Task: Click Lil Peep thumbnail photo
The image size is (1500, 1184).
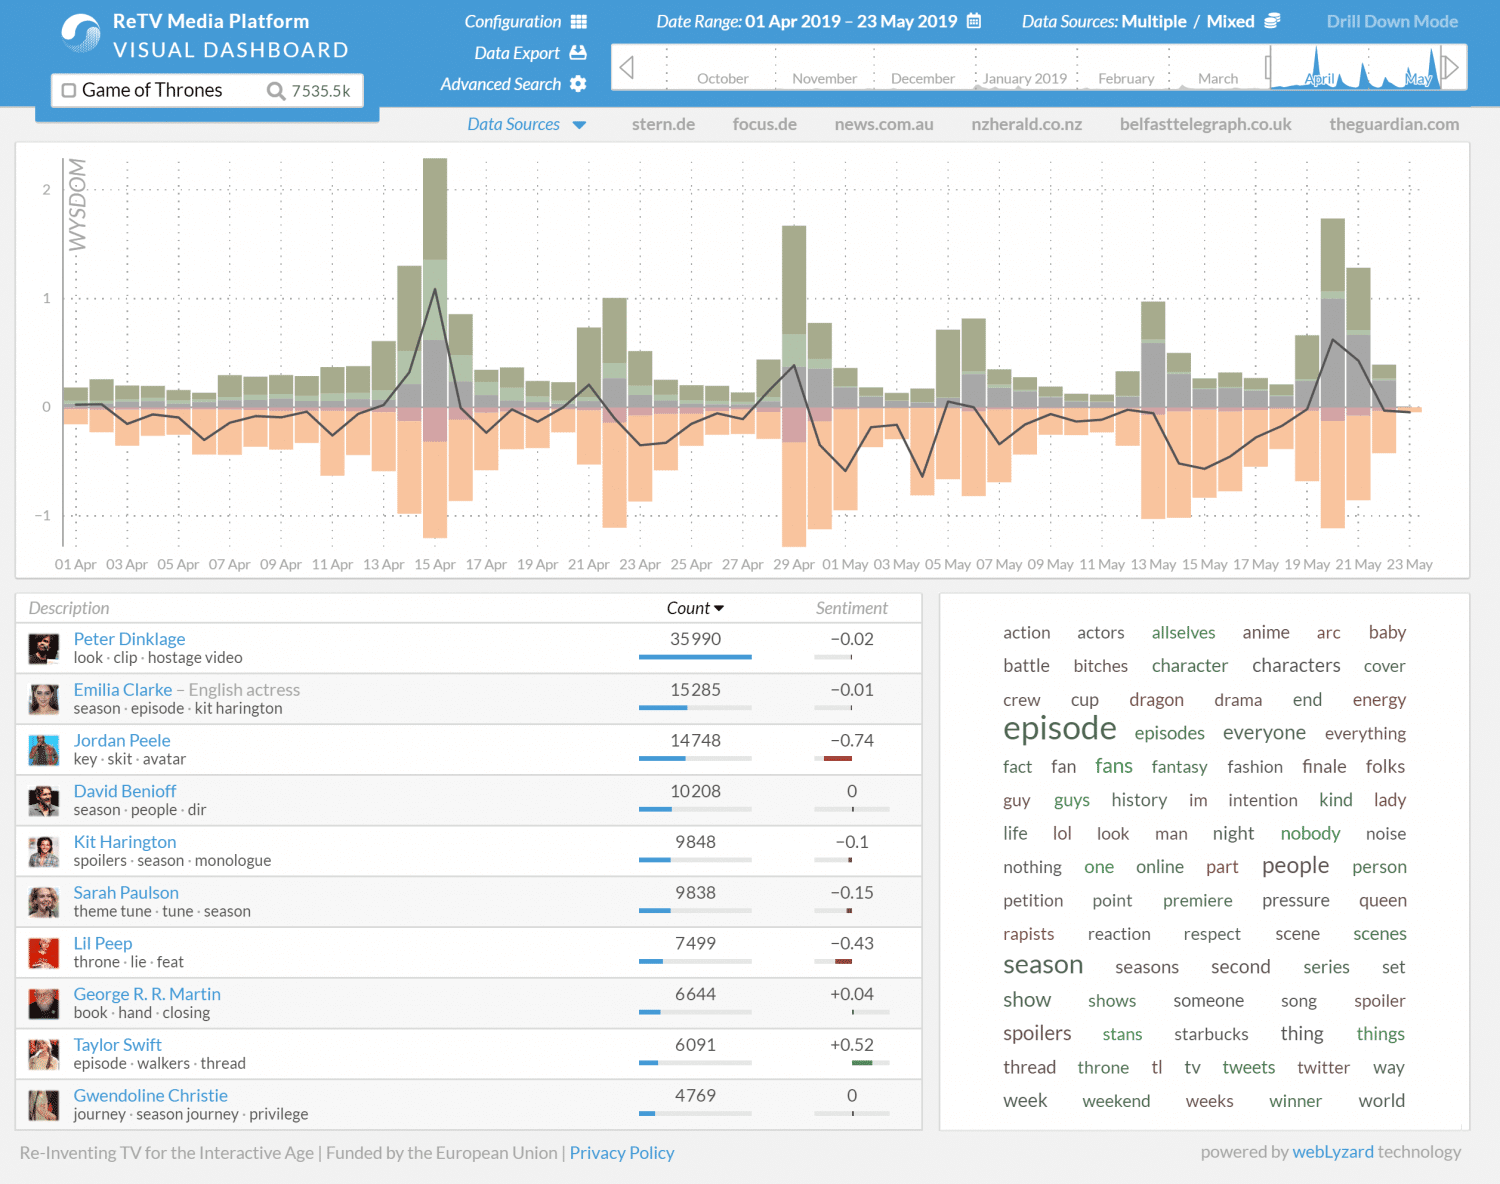Action: coord(44,953)
